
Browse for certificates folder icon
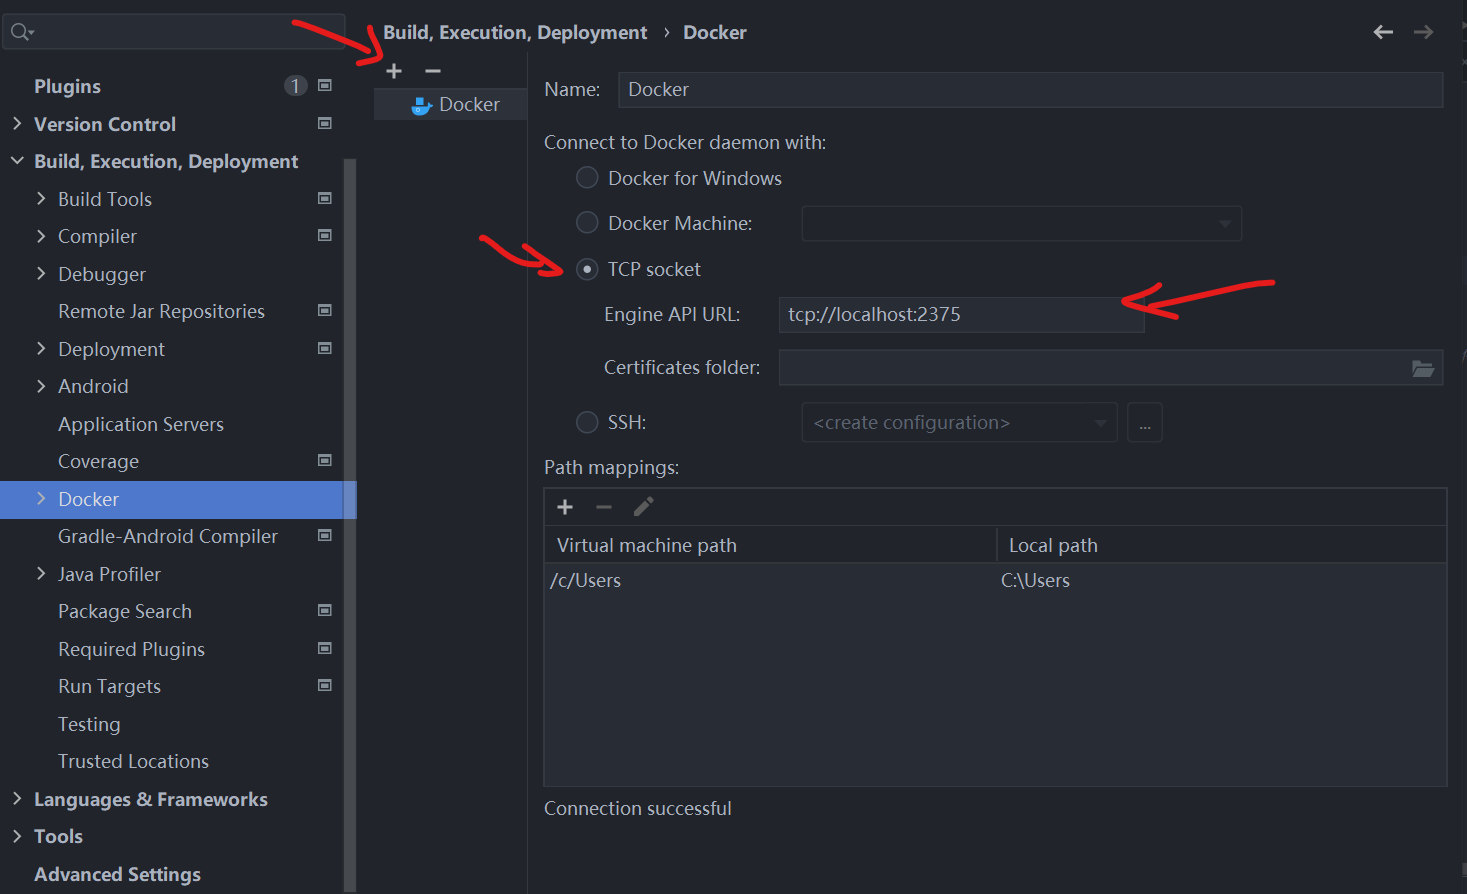[x=1422, y=368]
